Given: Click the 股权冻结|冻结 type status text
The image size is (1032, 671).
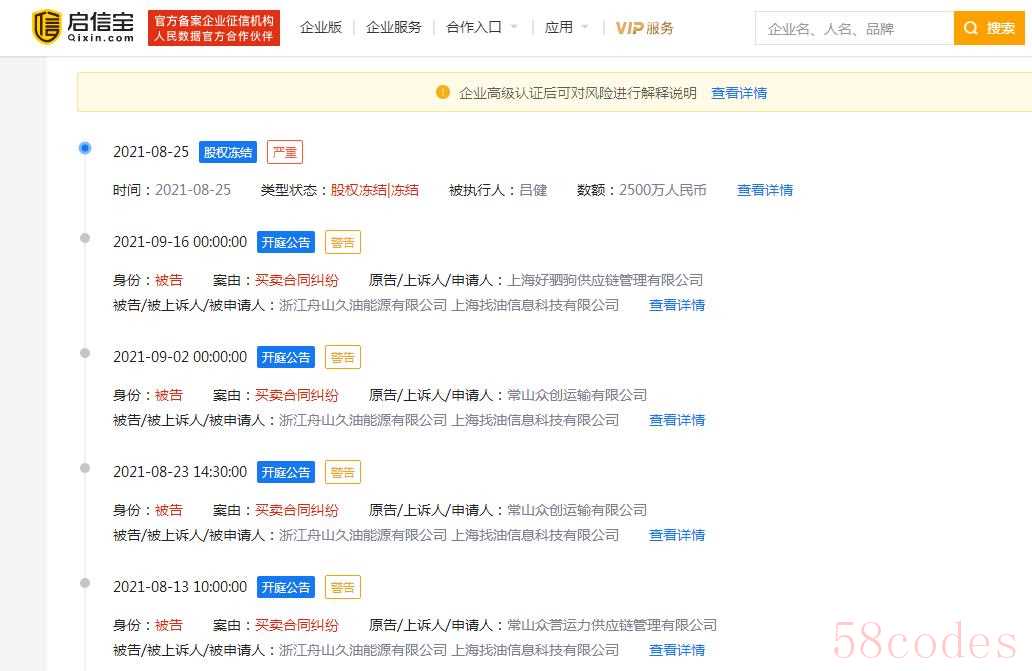Looking at the screenshot, I should pos(374,190).
